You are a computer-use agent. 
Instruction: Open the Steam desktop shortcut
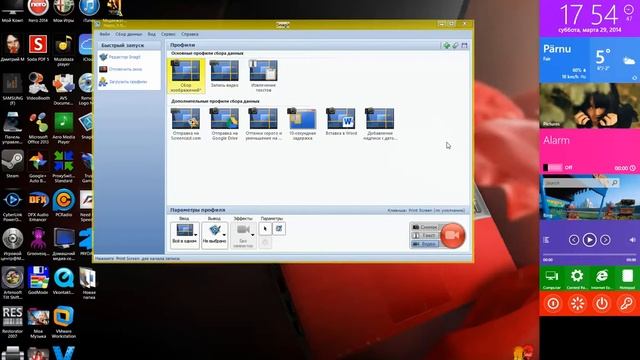point(13,164)
